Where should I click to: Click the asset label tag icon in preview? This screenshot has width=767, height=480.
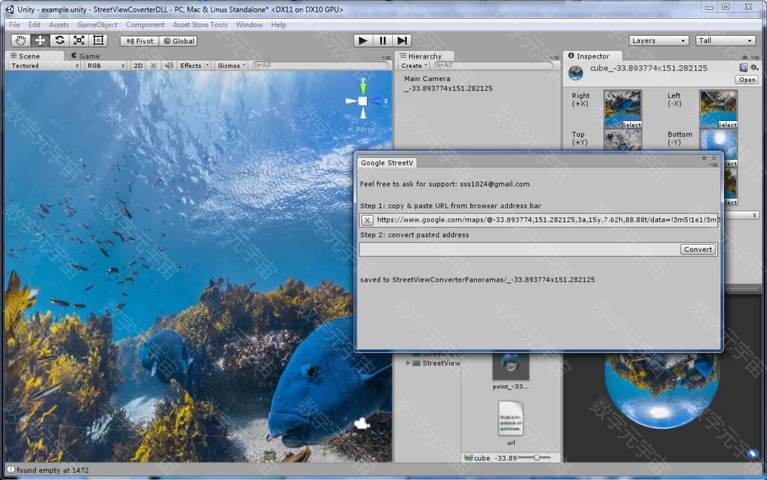pos(752,454)
